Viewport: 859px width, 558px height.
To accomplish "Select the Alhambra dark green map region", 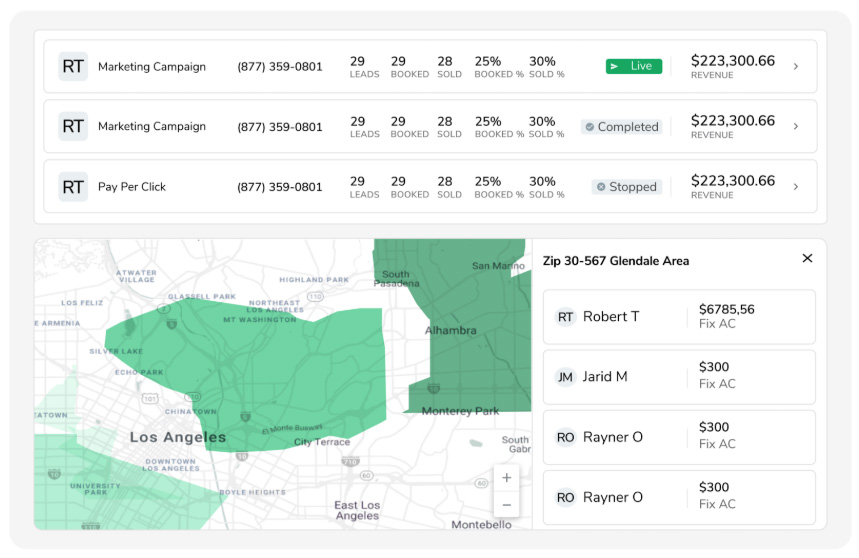I will [x=470, y=360].
